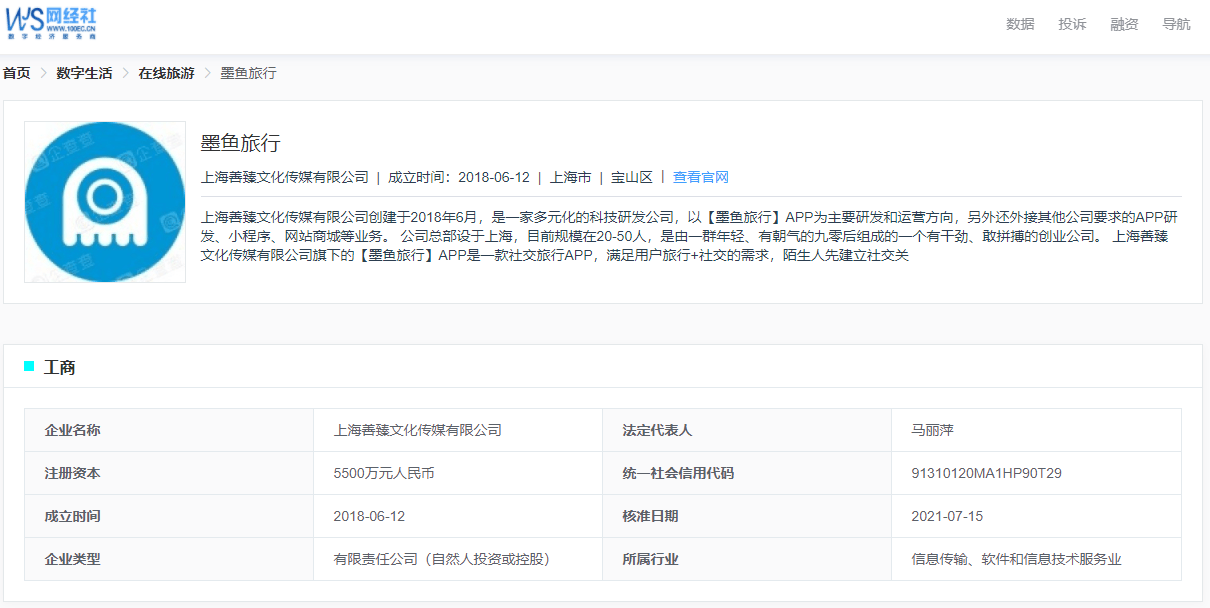Screen dimensions: 1210x608
Task: Click the 数字生活 breadcrumb link
Action: tap(84, 73)
